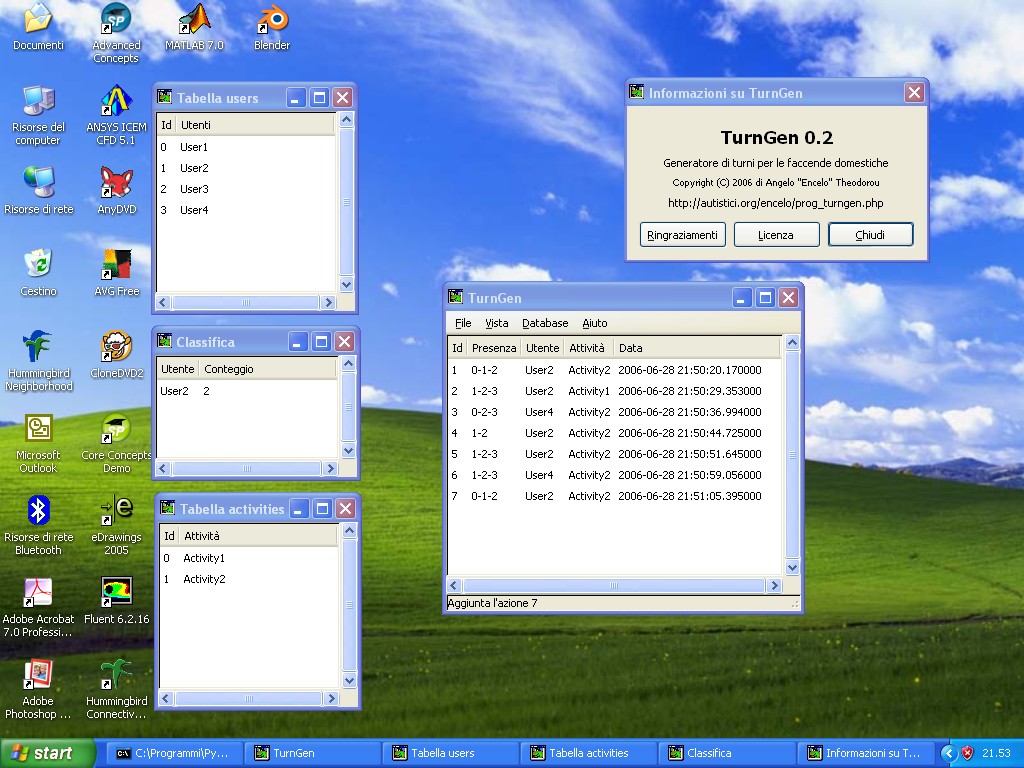Open the Database menu in TurnGen

(x=545, y=323)
